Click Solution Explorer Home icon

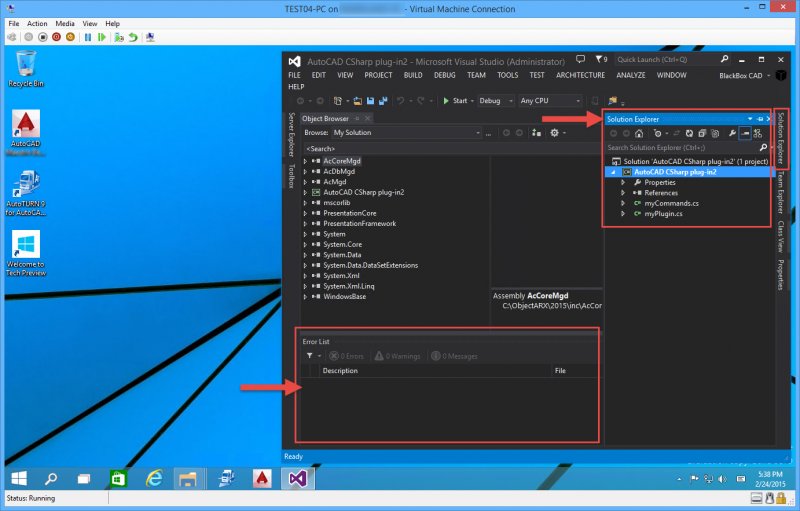pyautogui.click(x=639, y=134)
